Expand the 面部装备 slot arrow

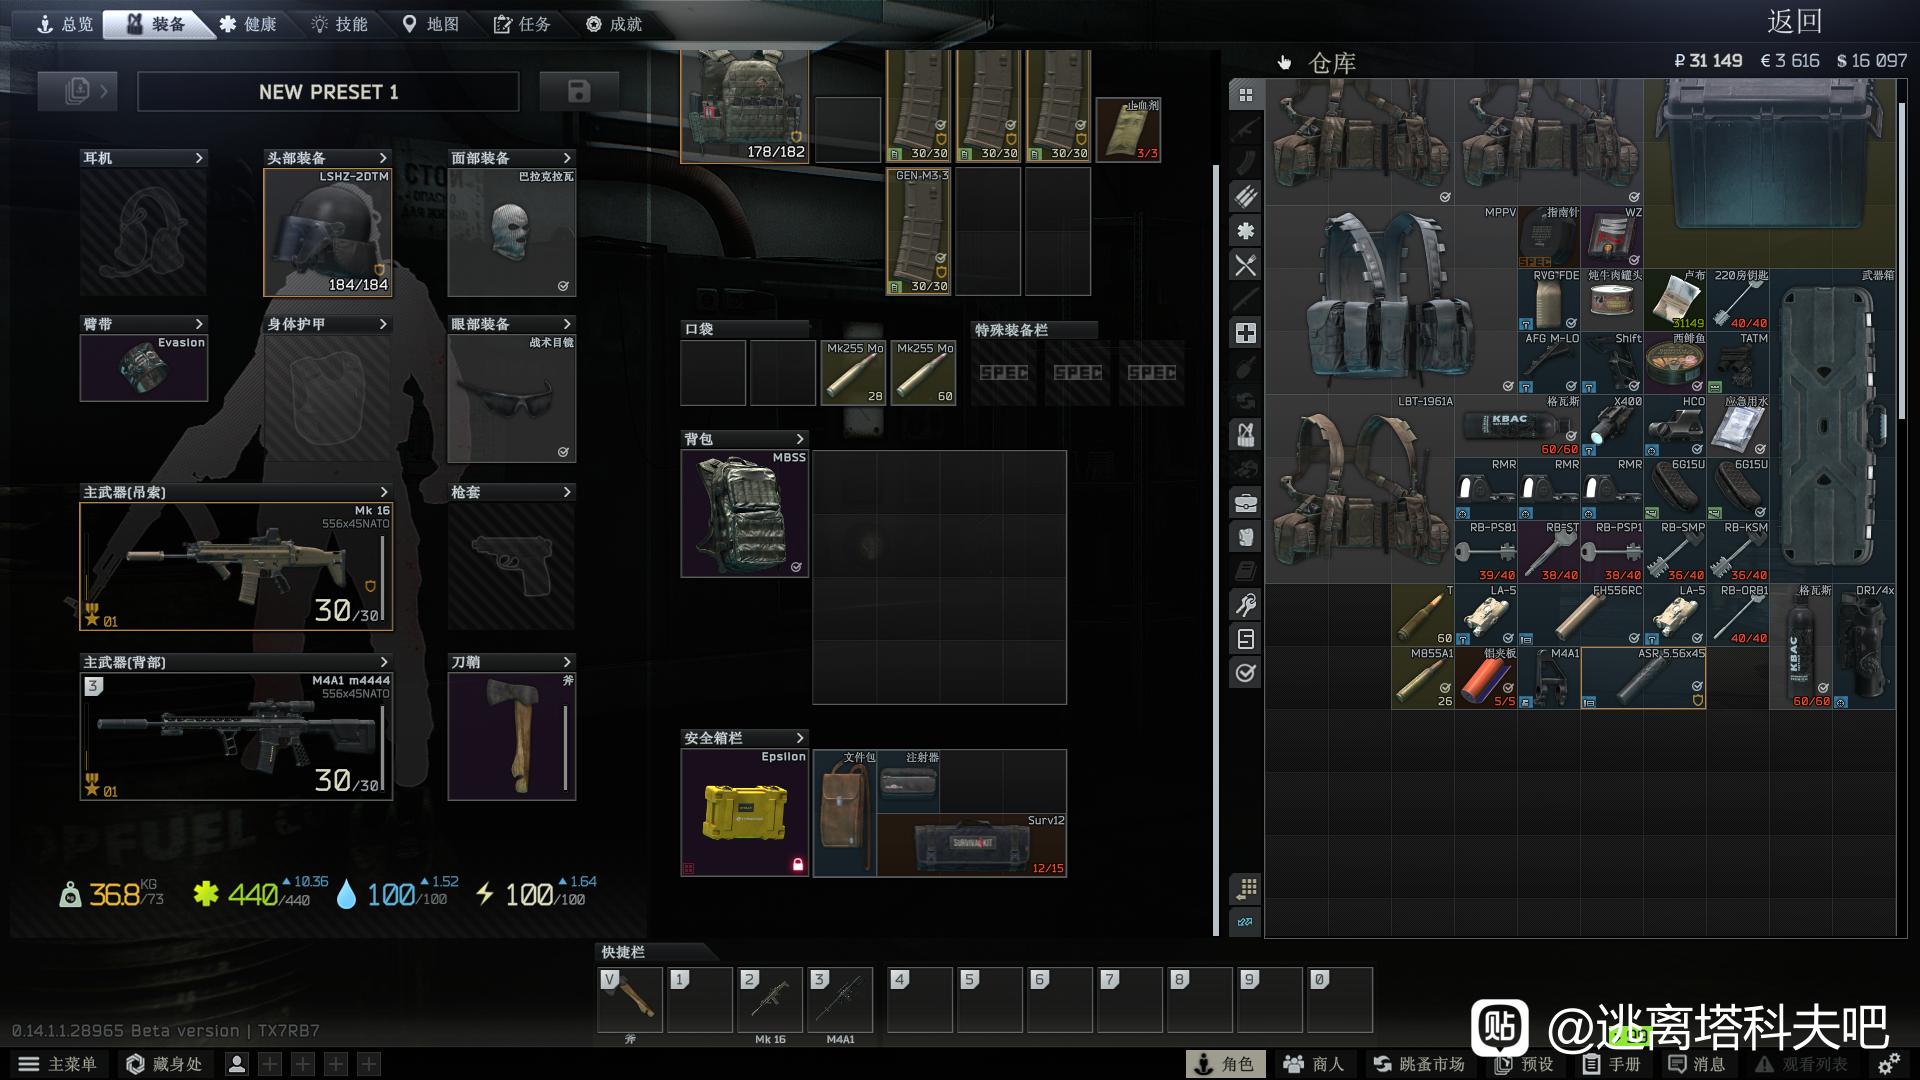point(567,158)
